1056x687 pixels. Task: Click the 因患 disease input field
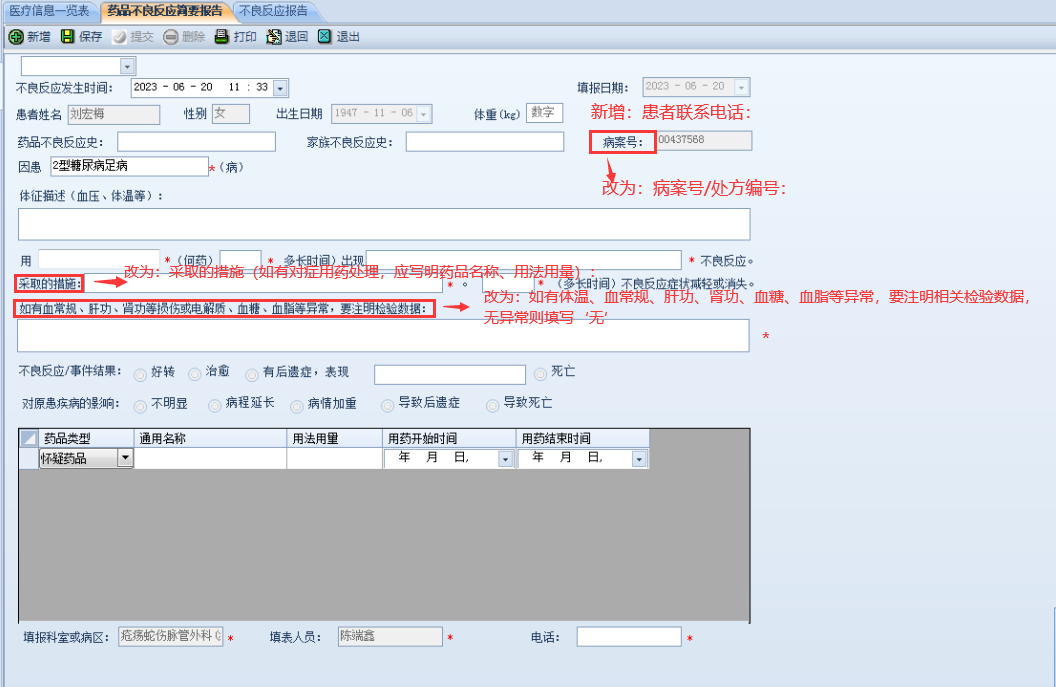(x=129, y=166)
